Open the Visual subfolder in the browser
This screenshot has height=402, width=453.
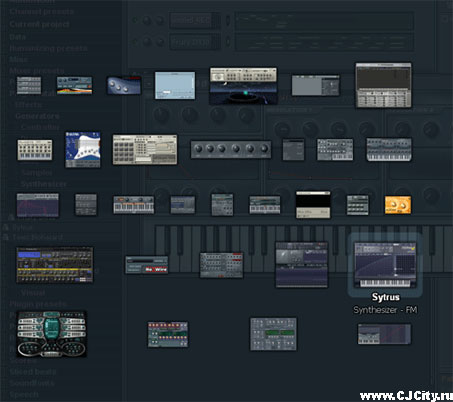point(33,292)
